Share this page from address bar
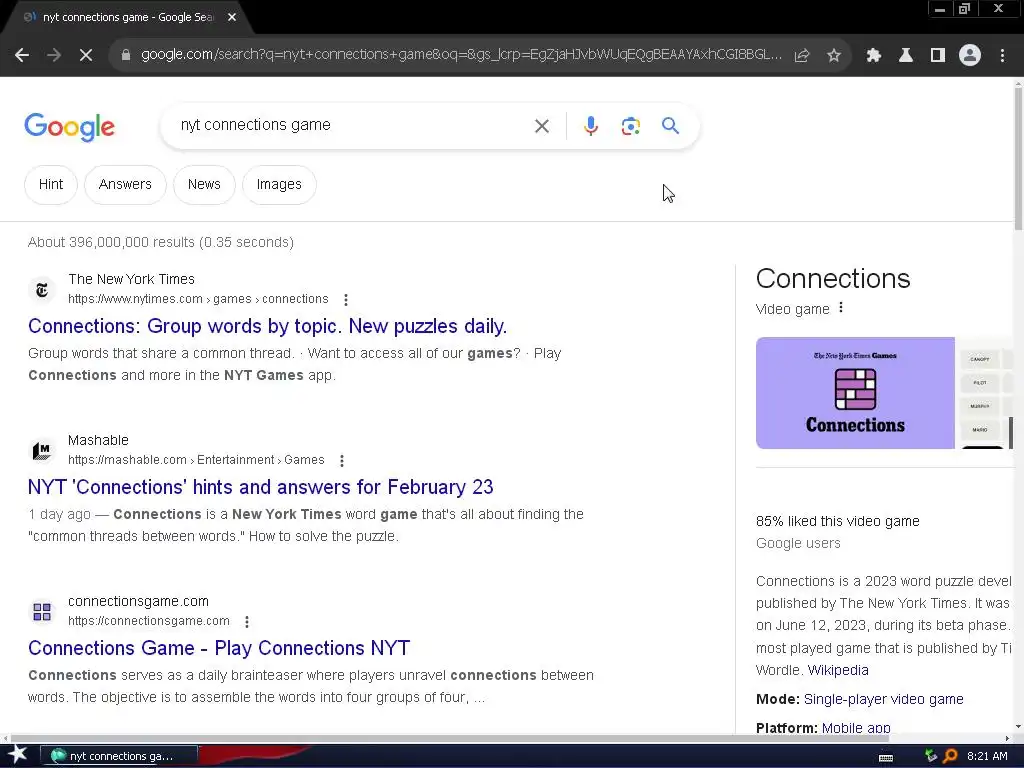The width and height of the screenshot is (1024, 768). [x=802, y=56]
